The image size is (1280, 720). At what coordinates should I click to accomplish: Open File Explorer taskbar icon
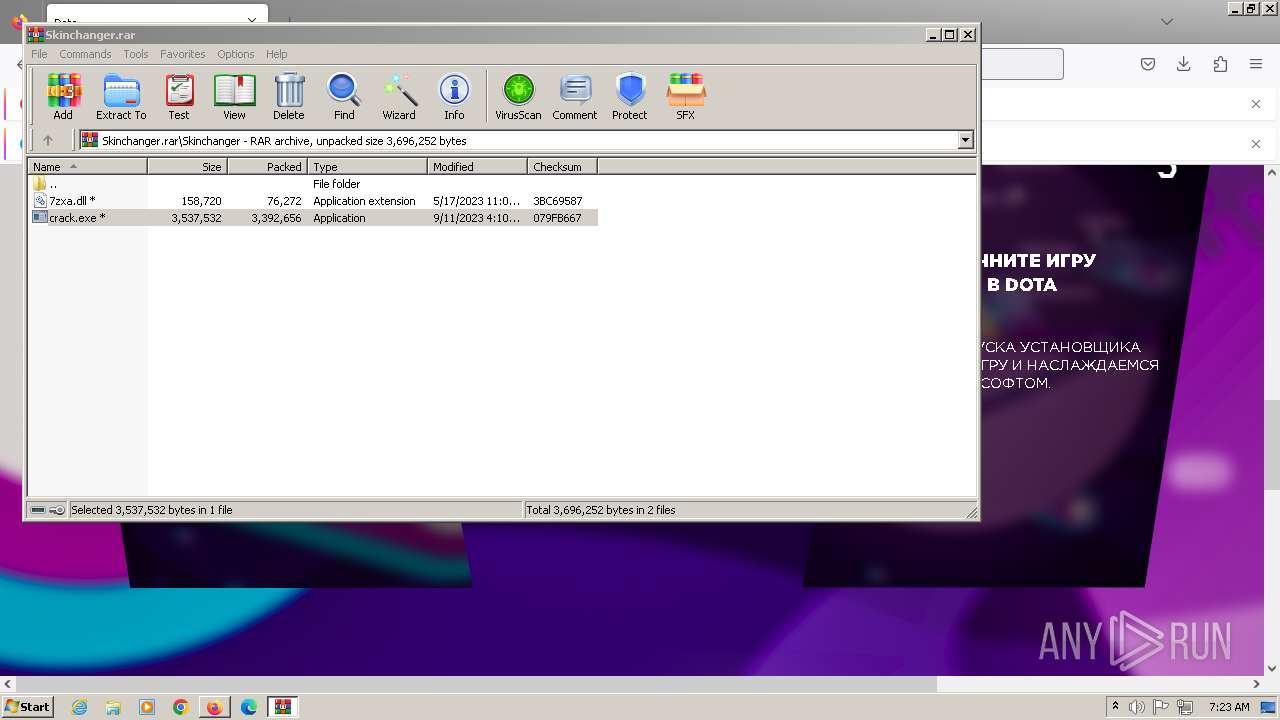click(x=113, y=707)
